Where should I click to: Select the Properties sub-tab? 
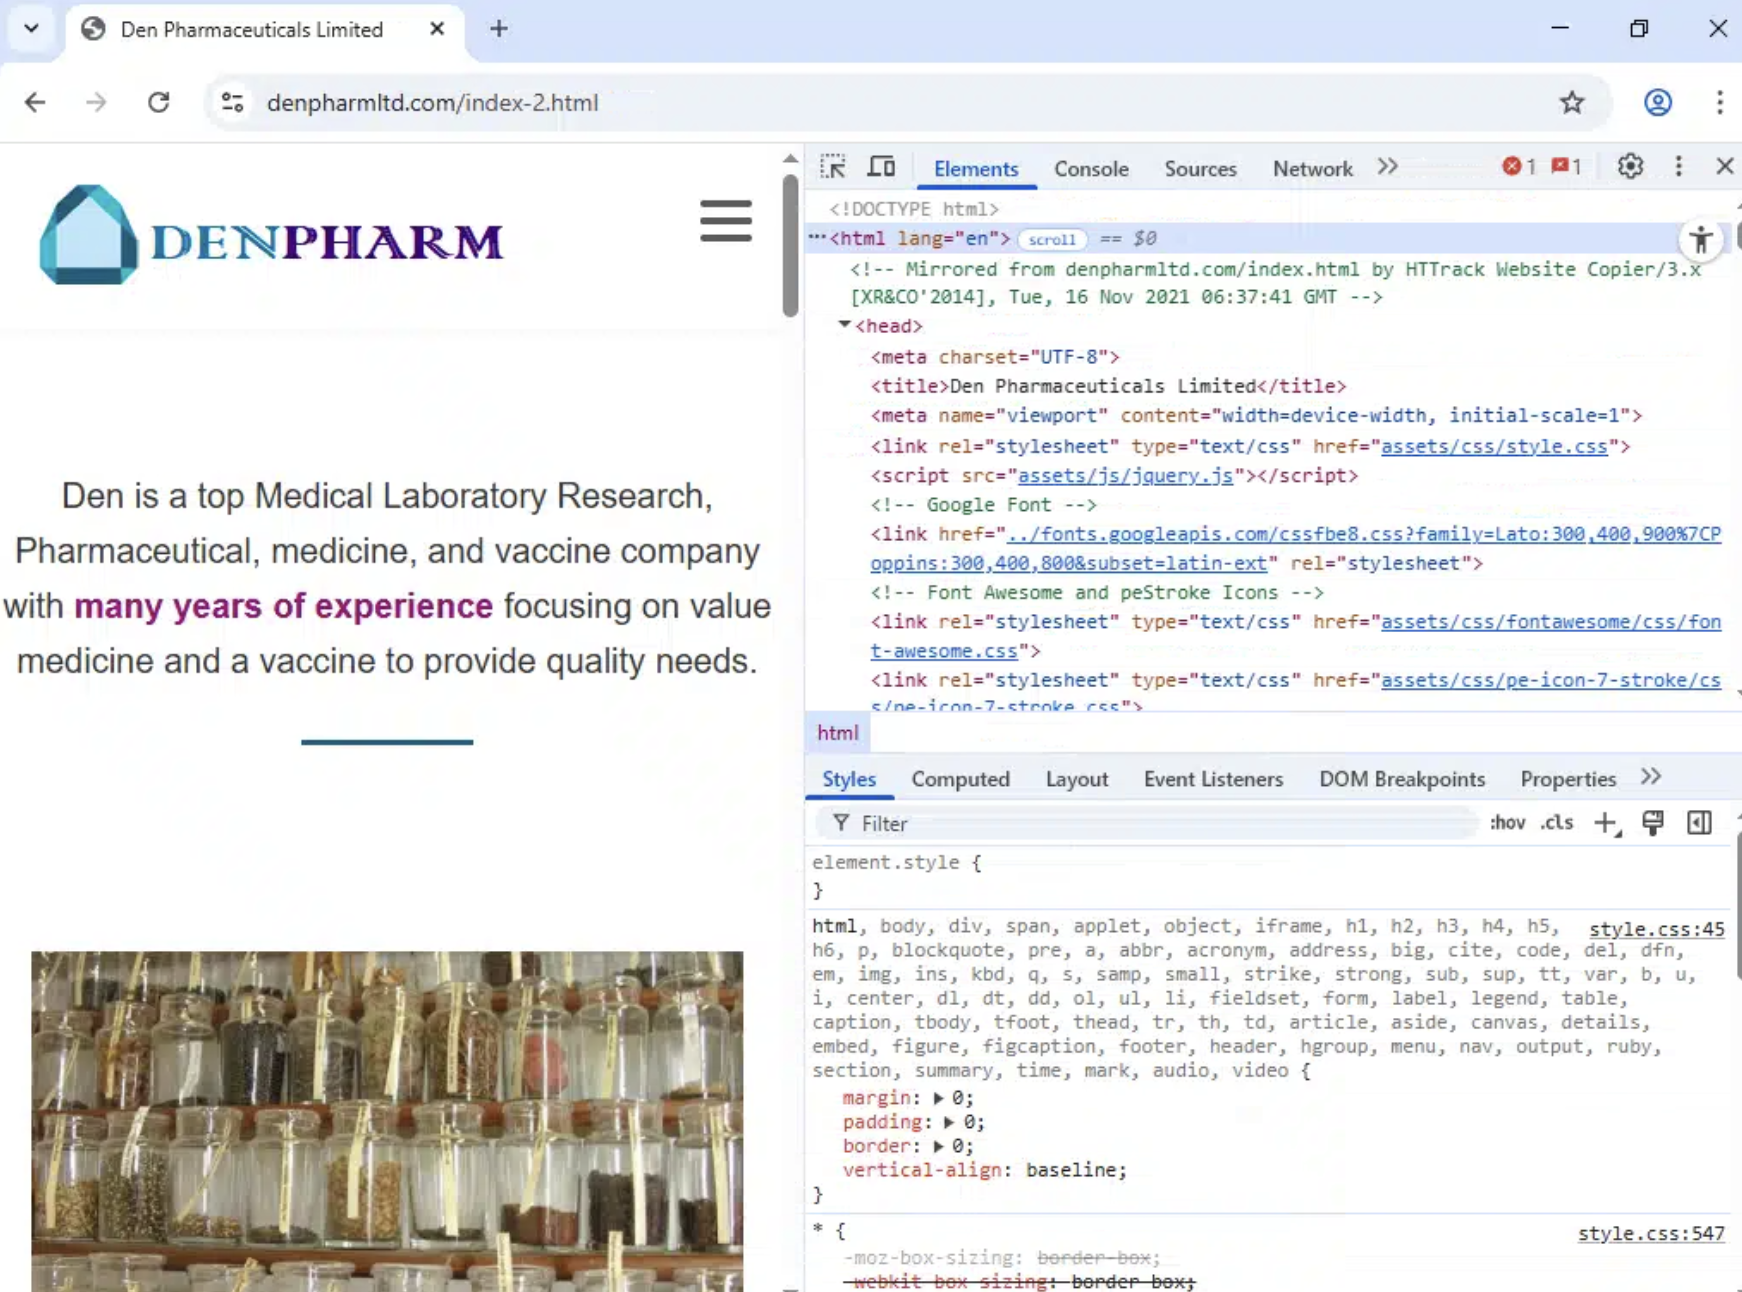click(1568, 779)
